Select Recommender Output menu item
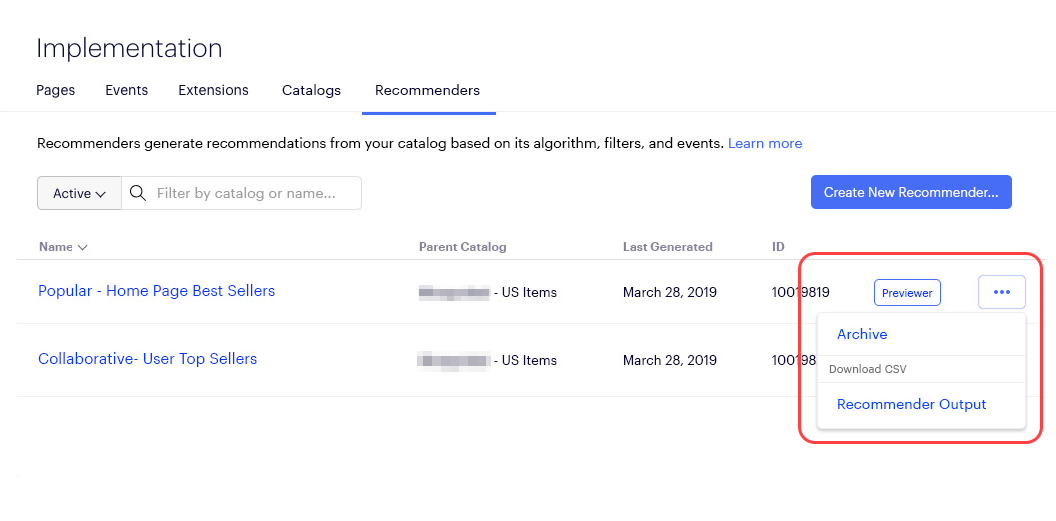Screen dimensions: 1056x521 pyautogui.click(x=911, y=404)
